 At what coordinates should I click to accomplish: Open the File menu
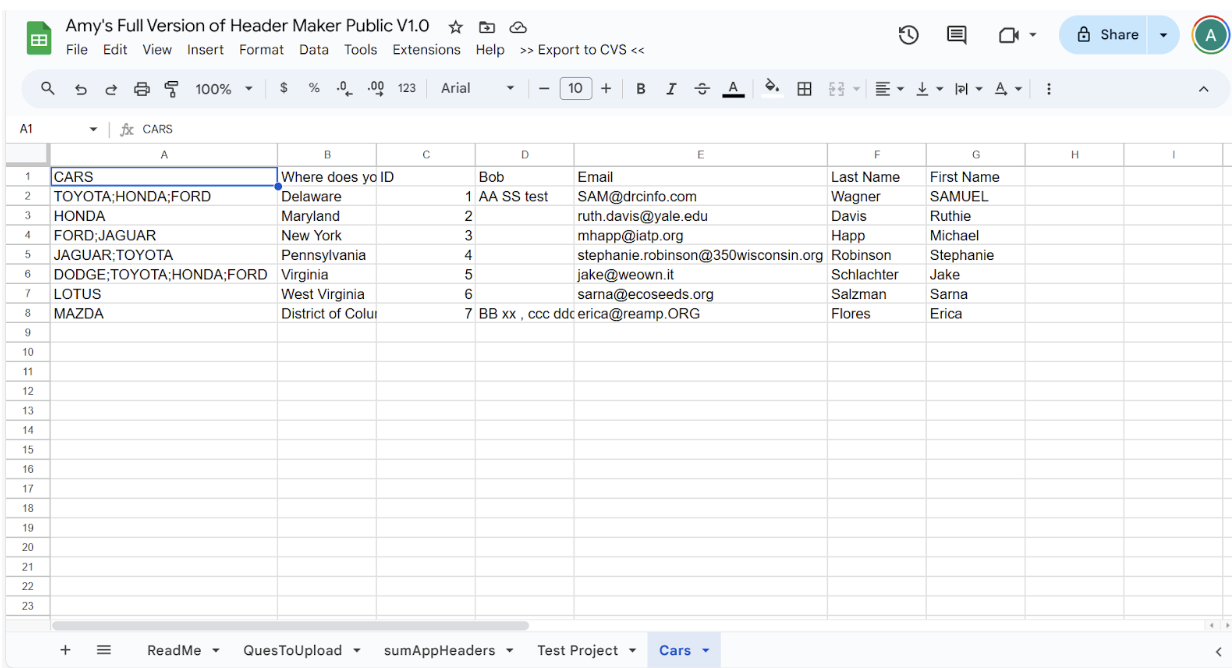tap(77, 50)
